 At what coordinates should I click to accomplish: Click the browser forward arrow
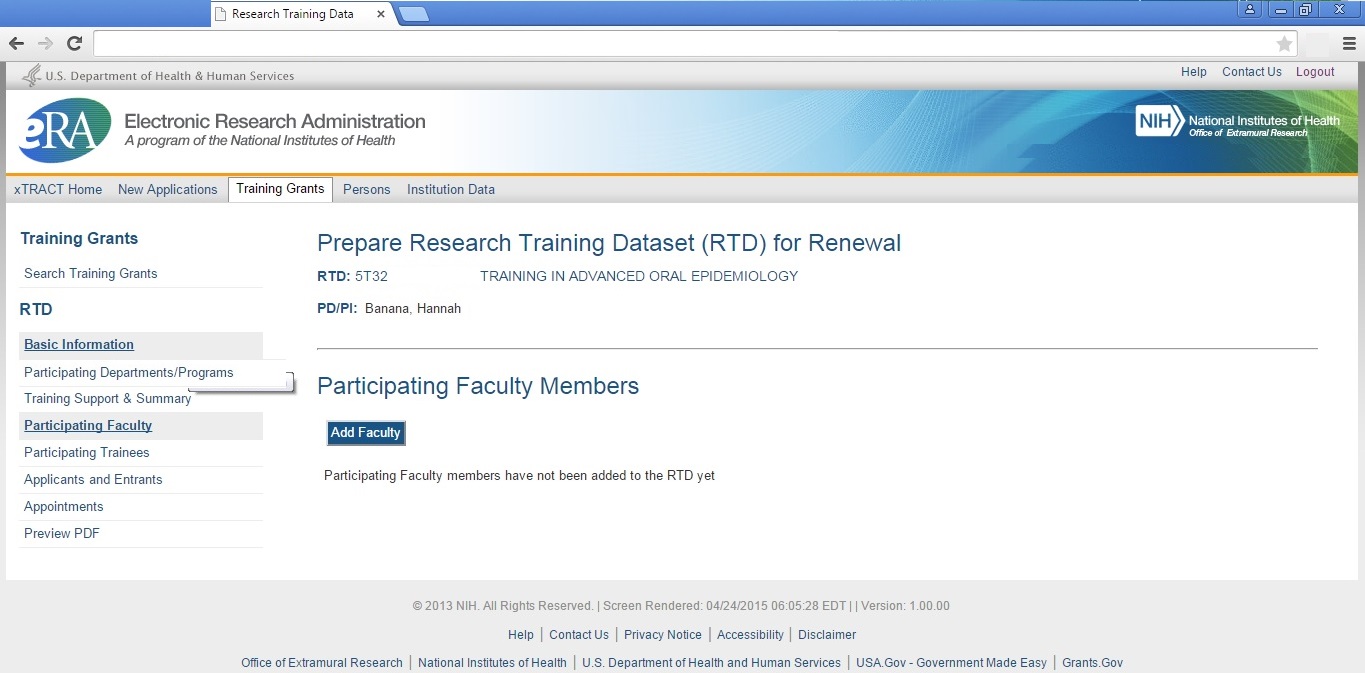[45, 43]
